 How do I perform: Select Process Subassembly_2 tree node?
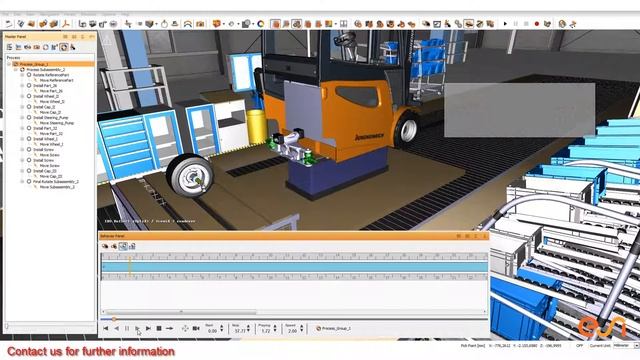[45, 70]
